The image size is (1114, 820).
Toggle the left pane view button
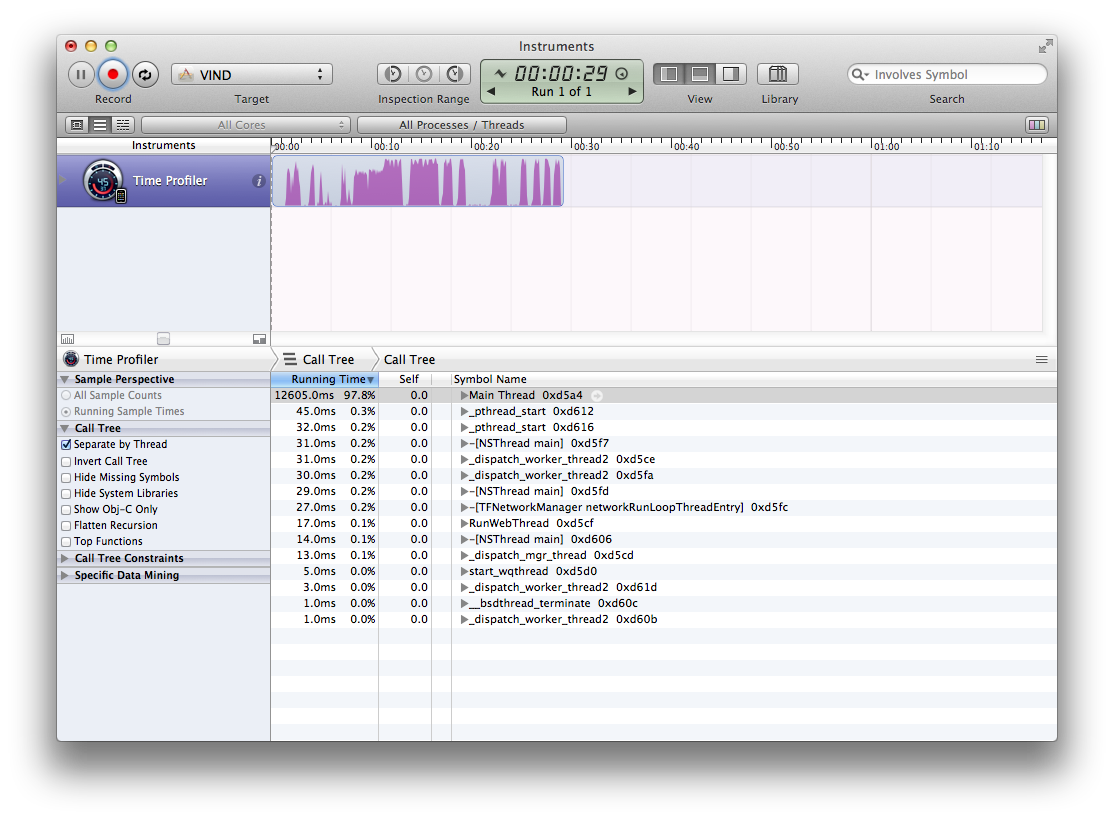point(669,74)
